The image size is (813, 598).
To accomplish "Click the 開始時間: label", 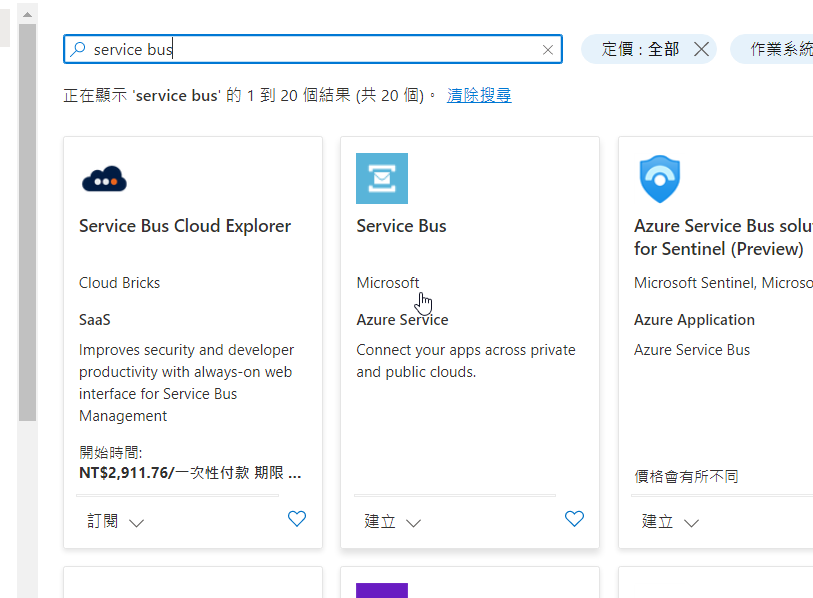I will 110,452.
